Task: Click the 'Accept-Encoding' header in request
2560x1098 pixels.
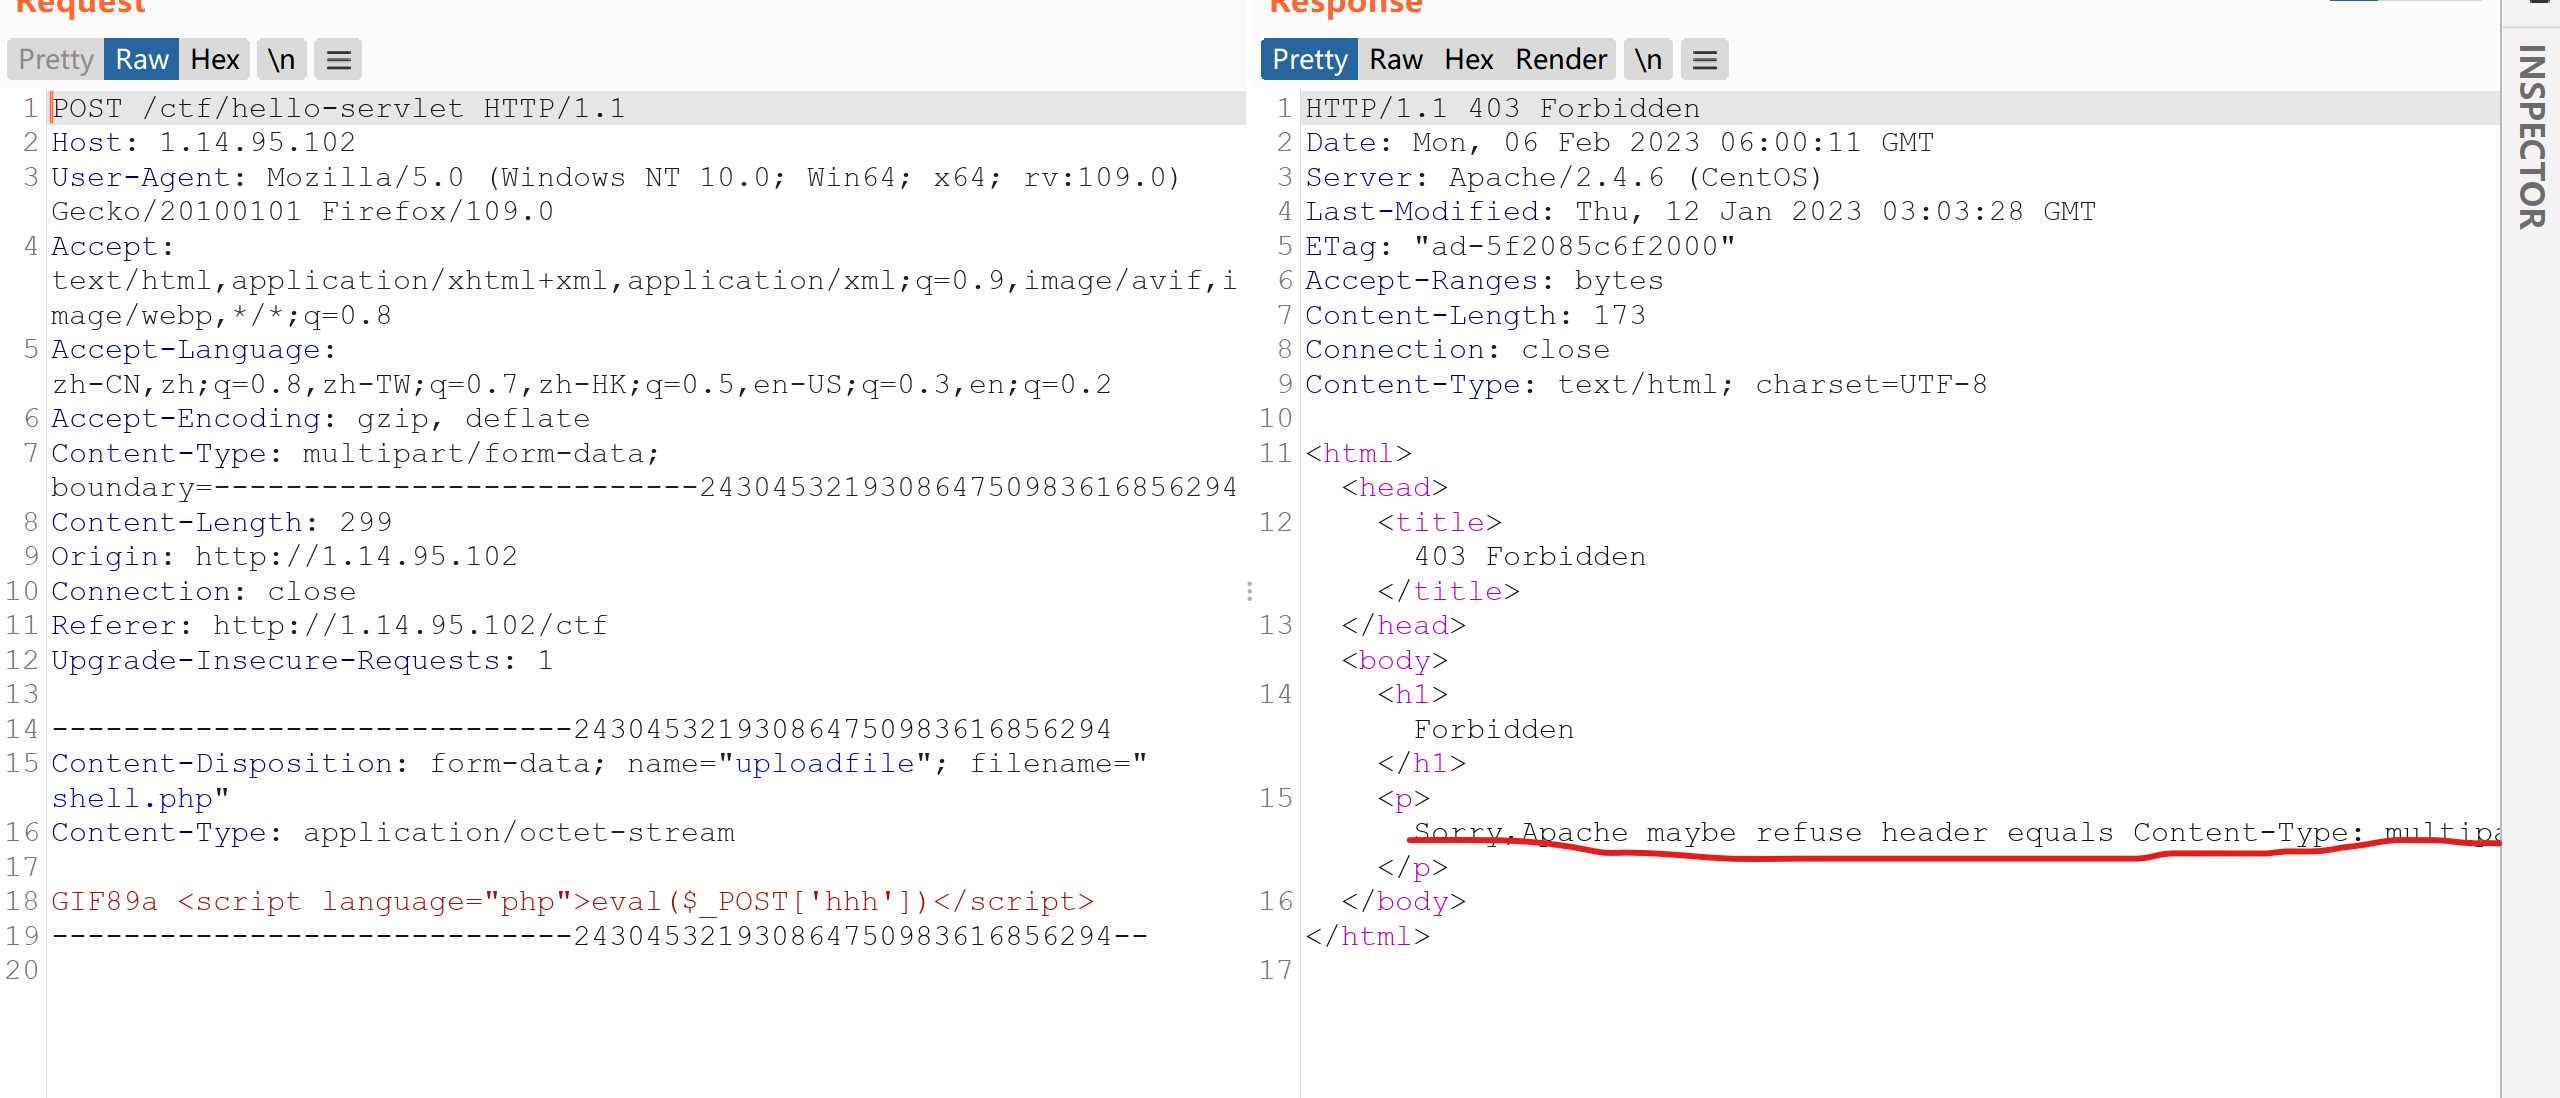Action: point(321,418)
